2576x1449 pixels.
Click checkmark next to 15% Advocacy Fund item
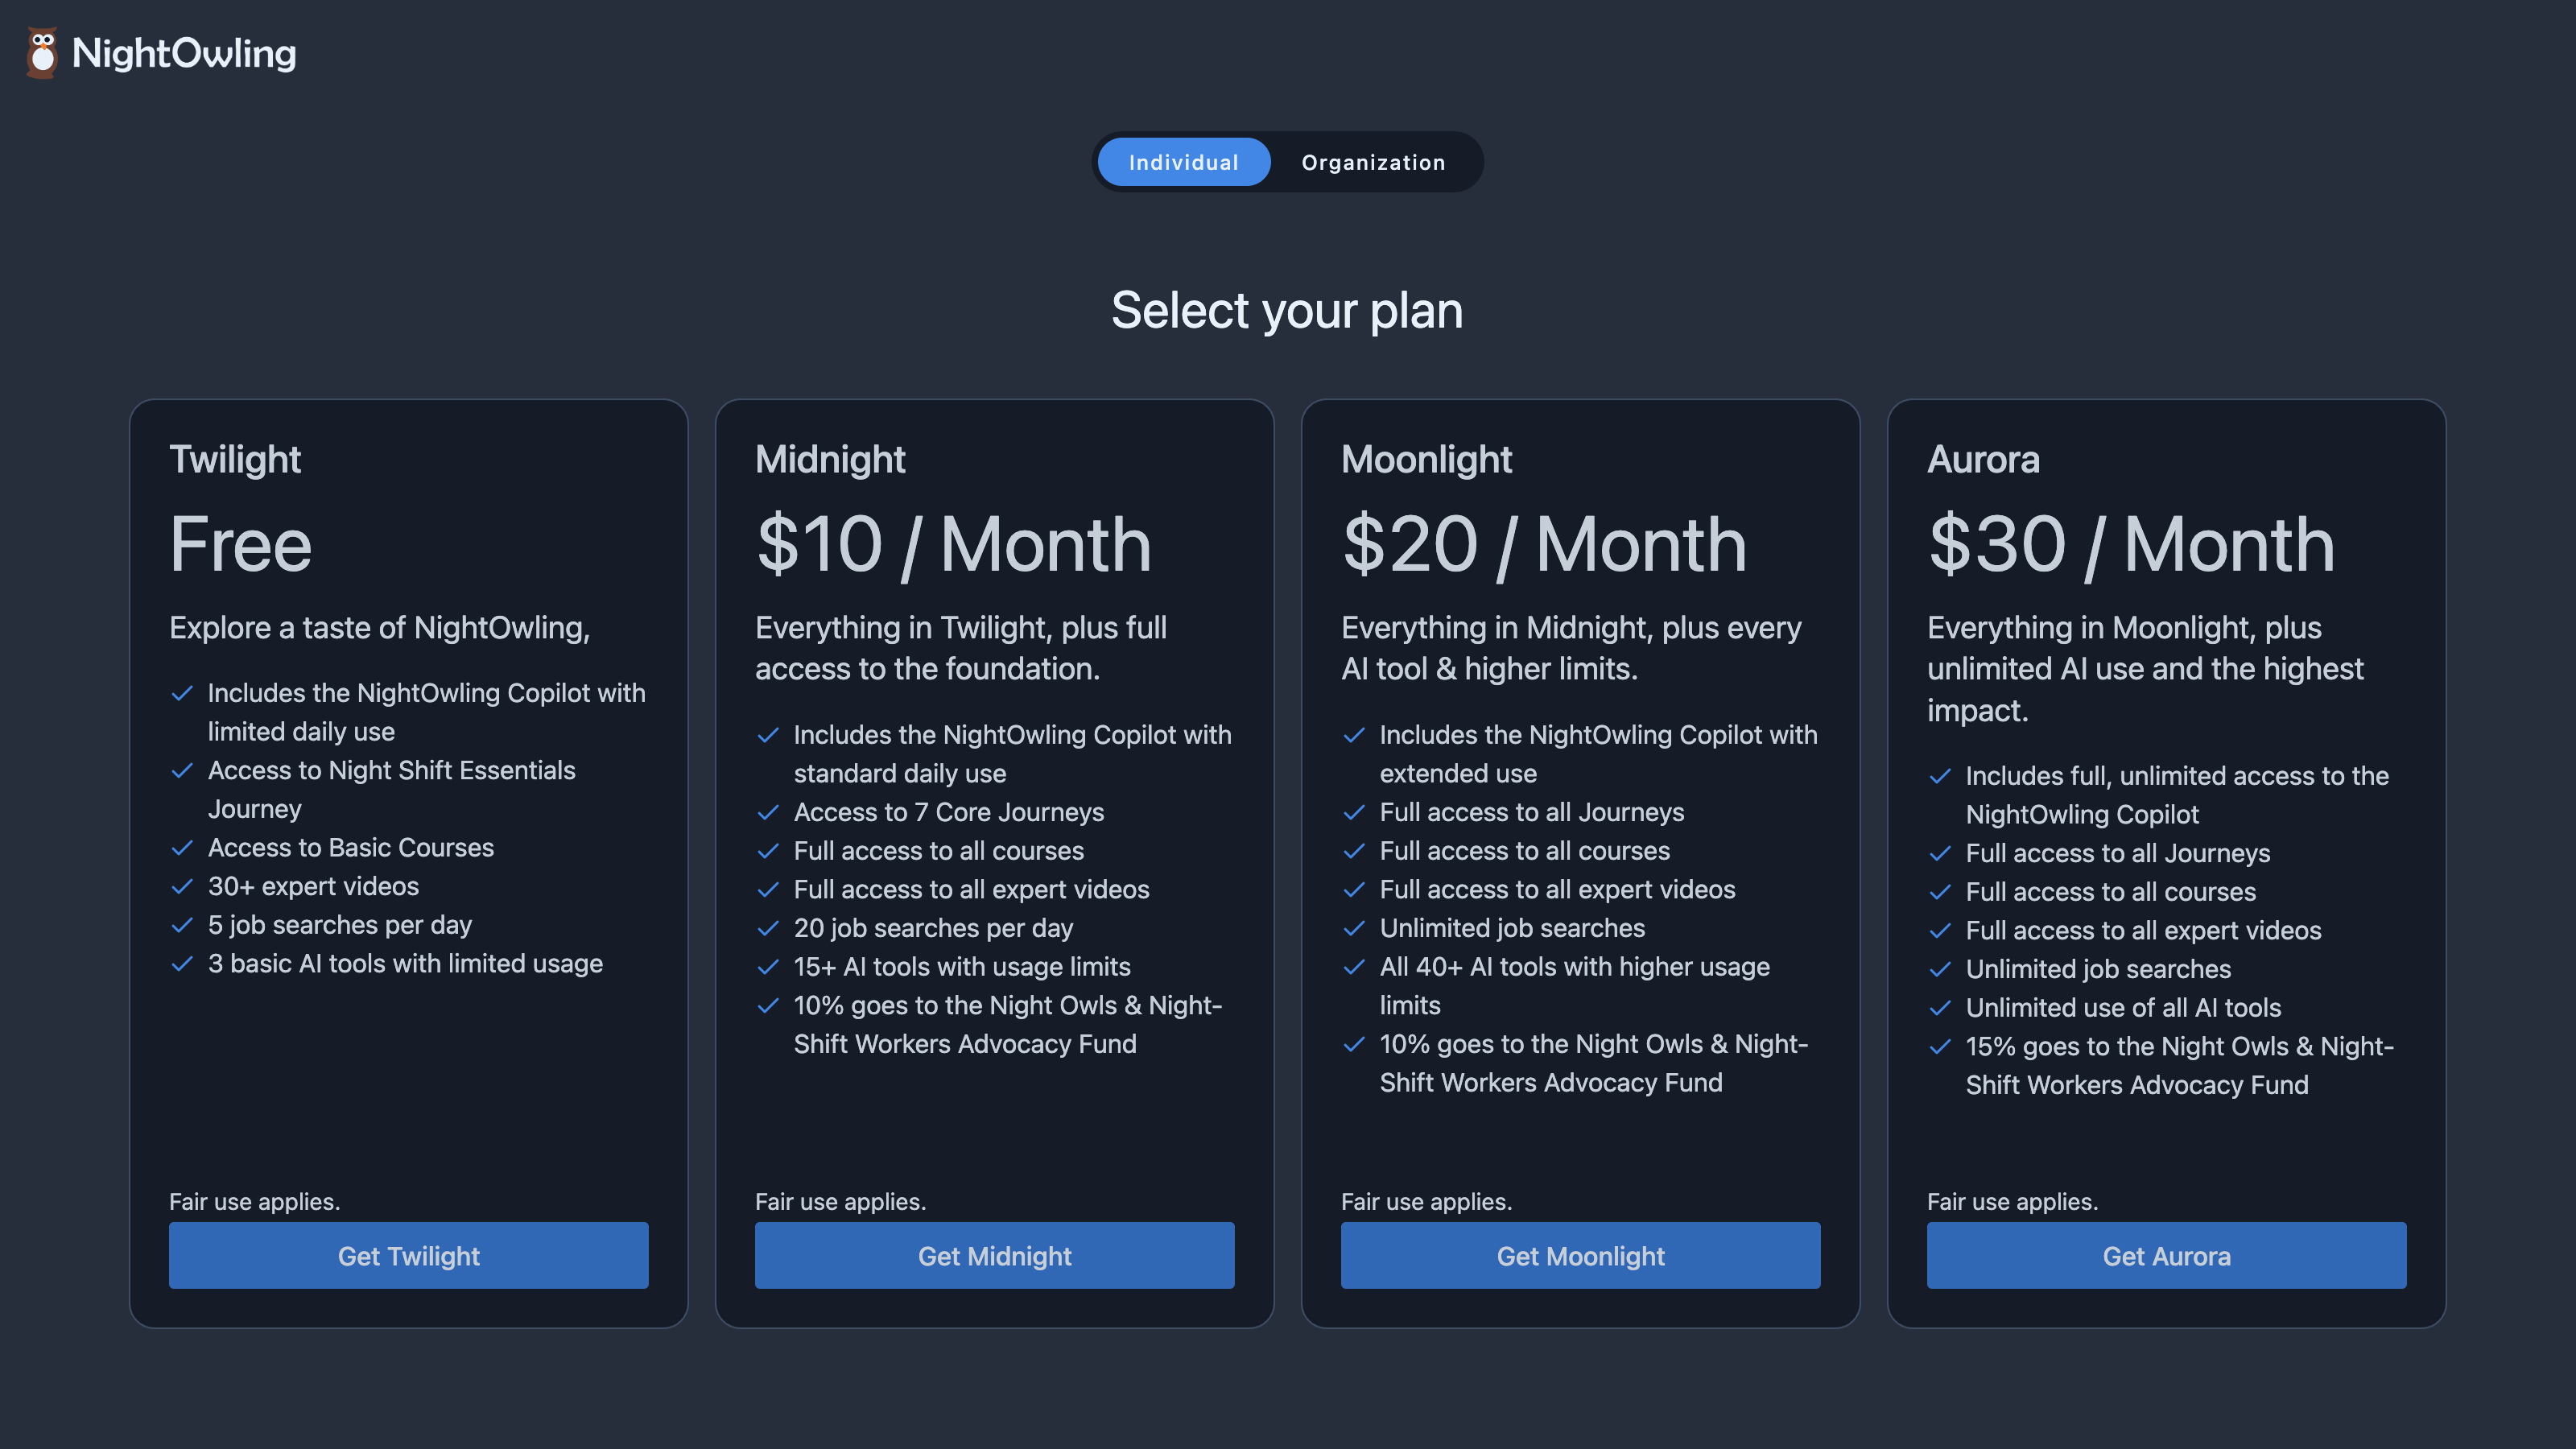point(1940,1047)
